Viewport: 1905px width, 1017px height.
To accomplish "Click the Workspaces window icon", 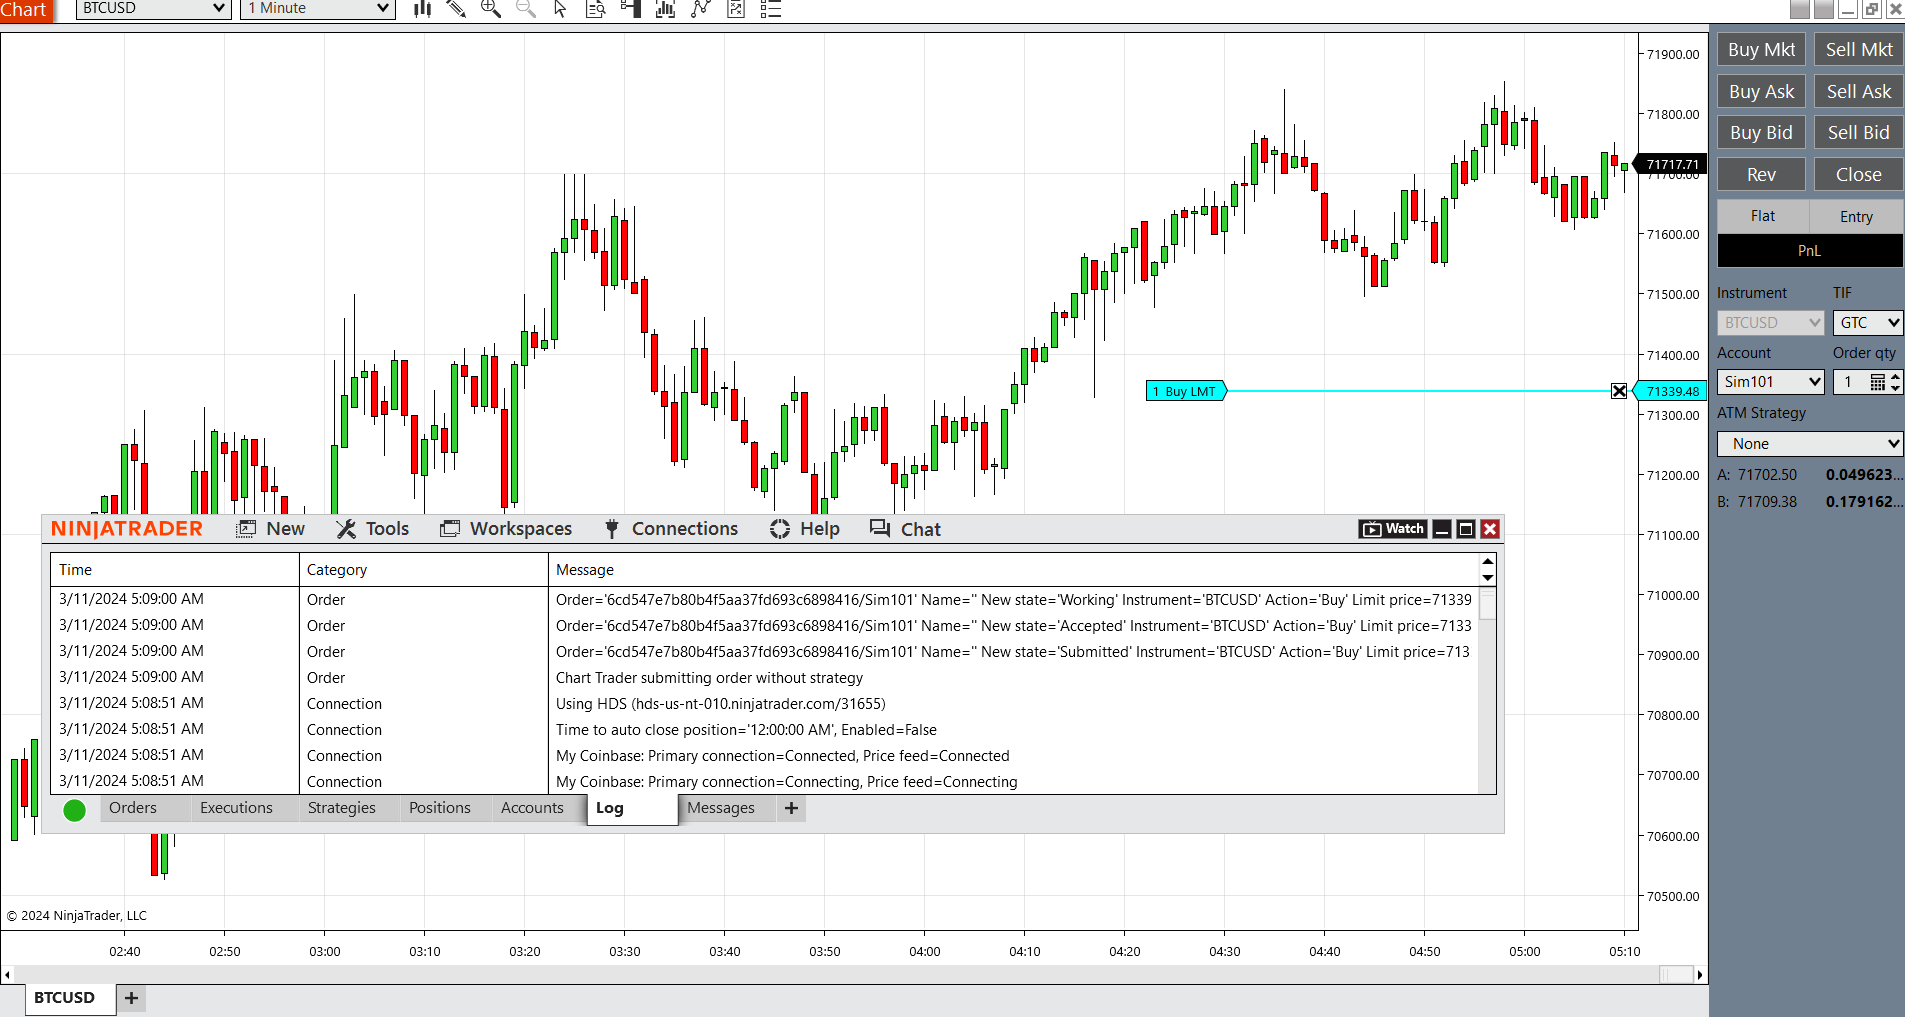I will [450, 529].
